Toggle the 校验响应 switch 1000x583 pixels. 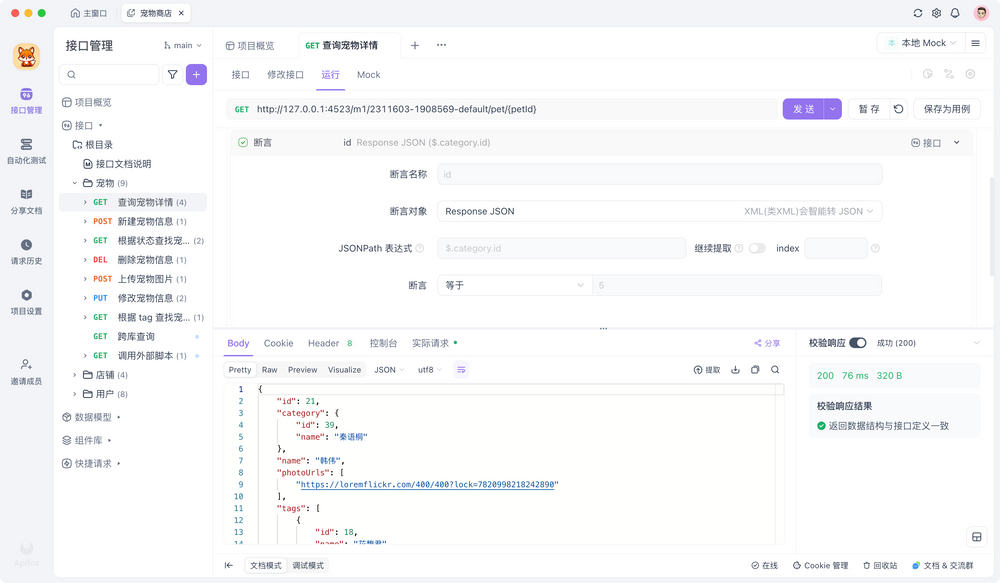click(858, 343)
